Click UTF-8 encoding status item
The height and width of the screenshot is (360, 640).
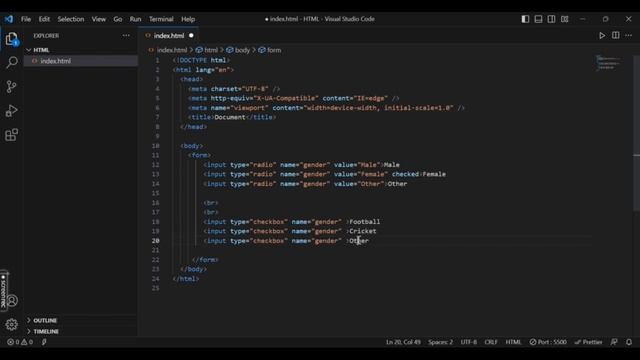click(x=469, y=342)
